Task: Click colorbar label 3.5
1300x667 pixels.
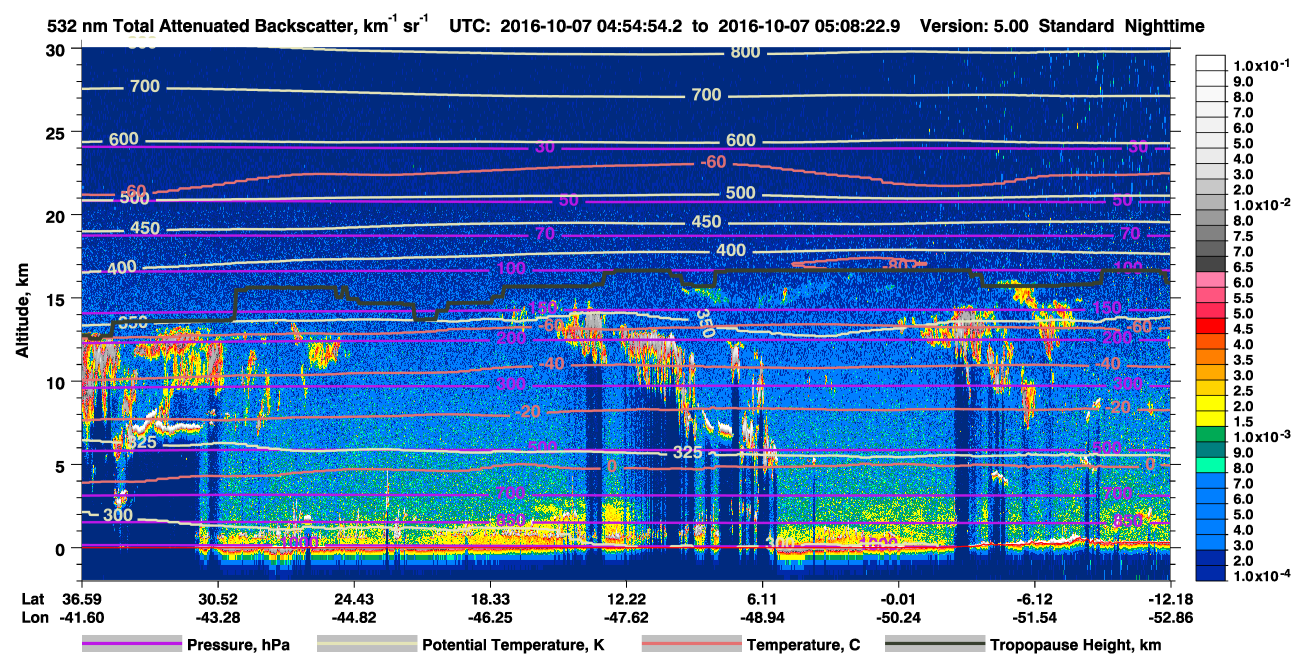Action: pyautogui.click(x=1243, y=360)
